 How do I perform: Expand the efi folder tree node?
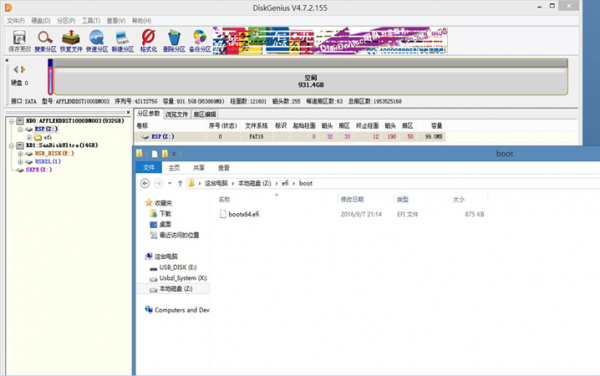tap(29, 137)
